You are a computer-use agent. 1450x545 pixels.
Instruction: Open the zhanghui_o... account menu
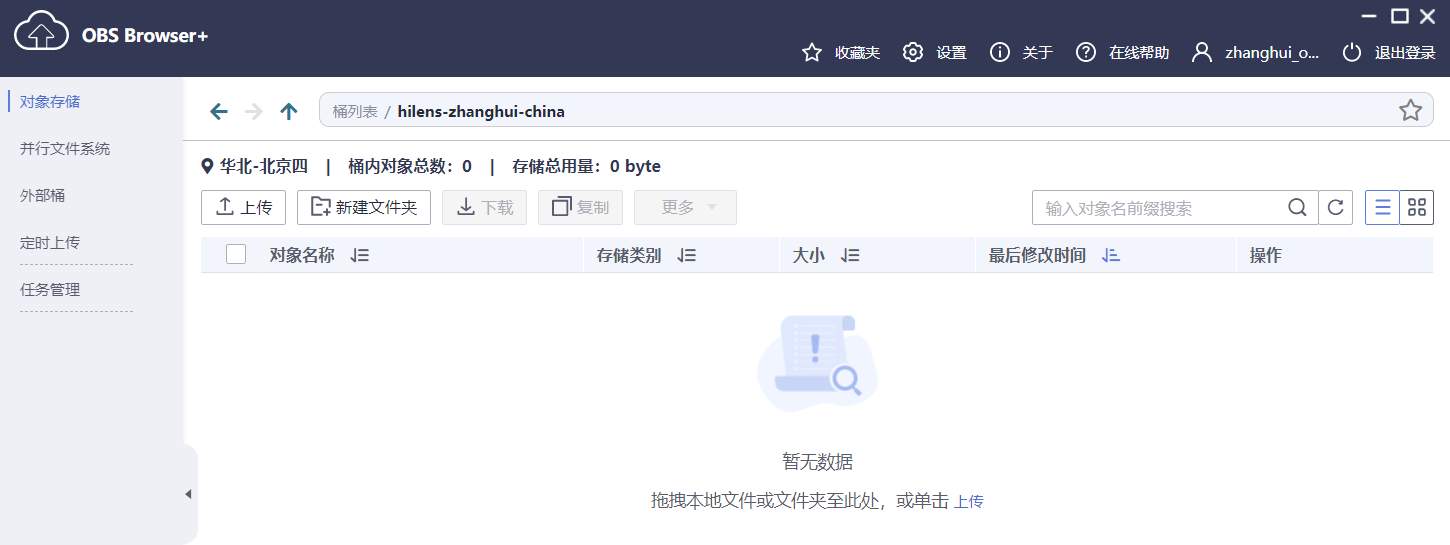pos(1256,53)
